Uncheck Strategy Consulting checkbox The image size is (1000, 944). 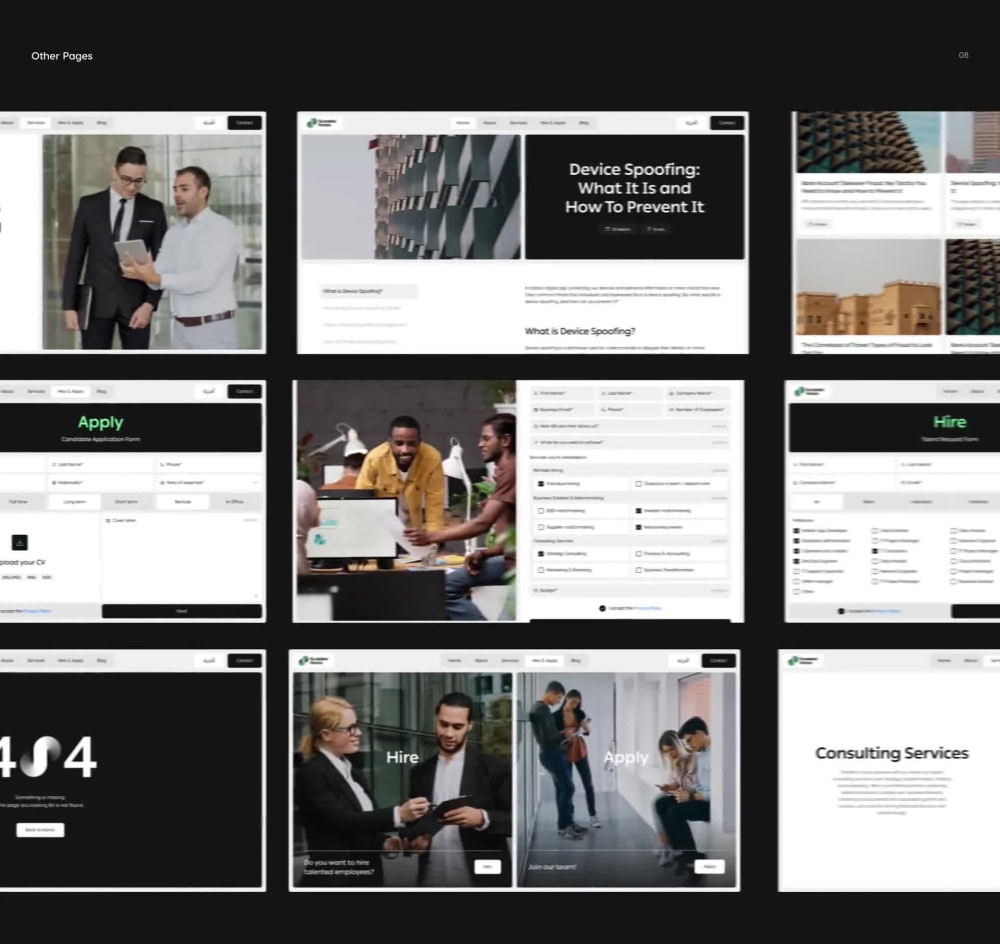tap(541, 554)
